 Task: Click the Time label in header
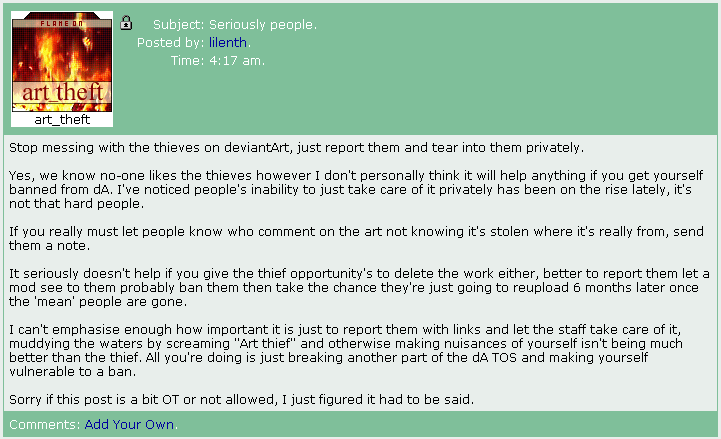[x=187, y=61]
